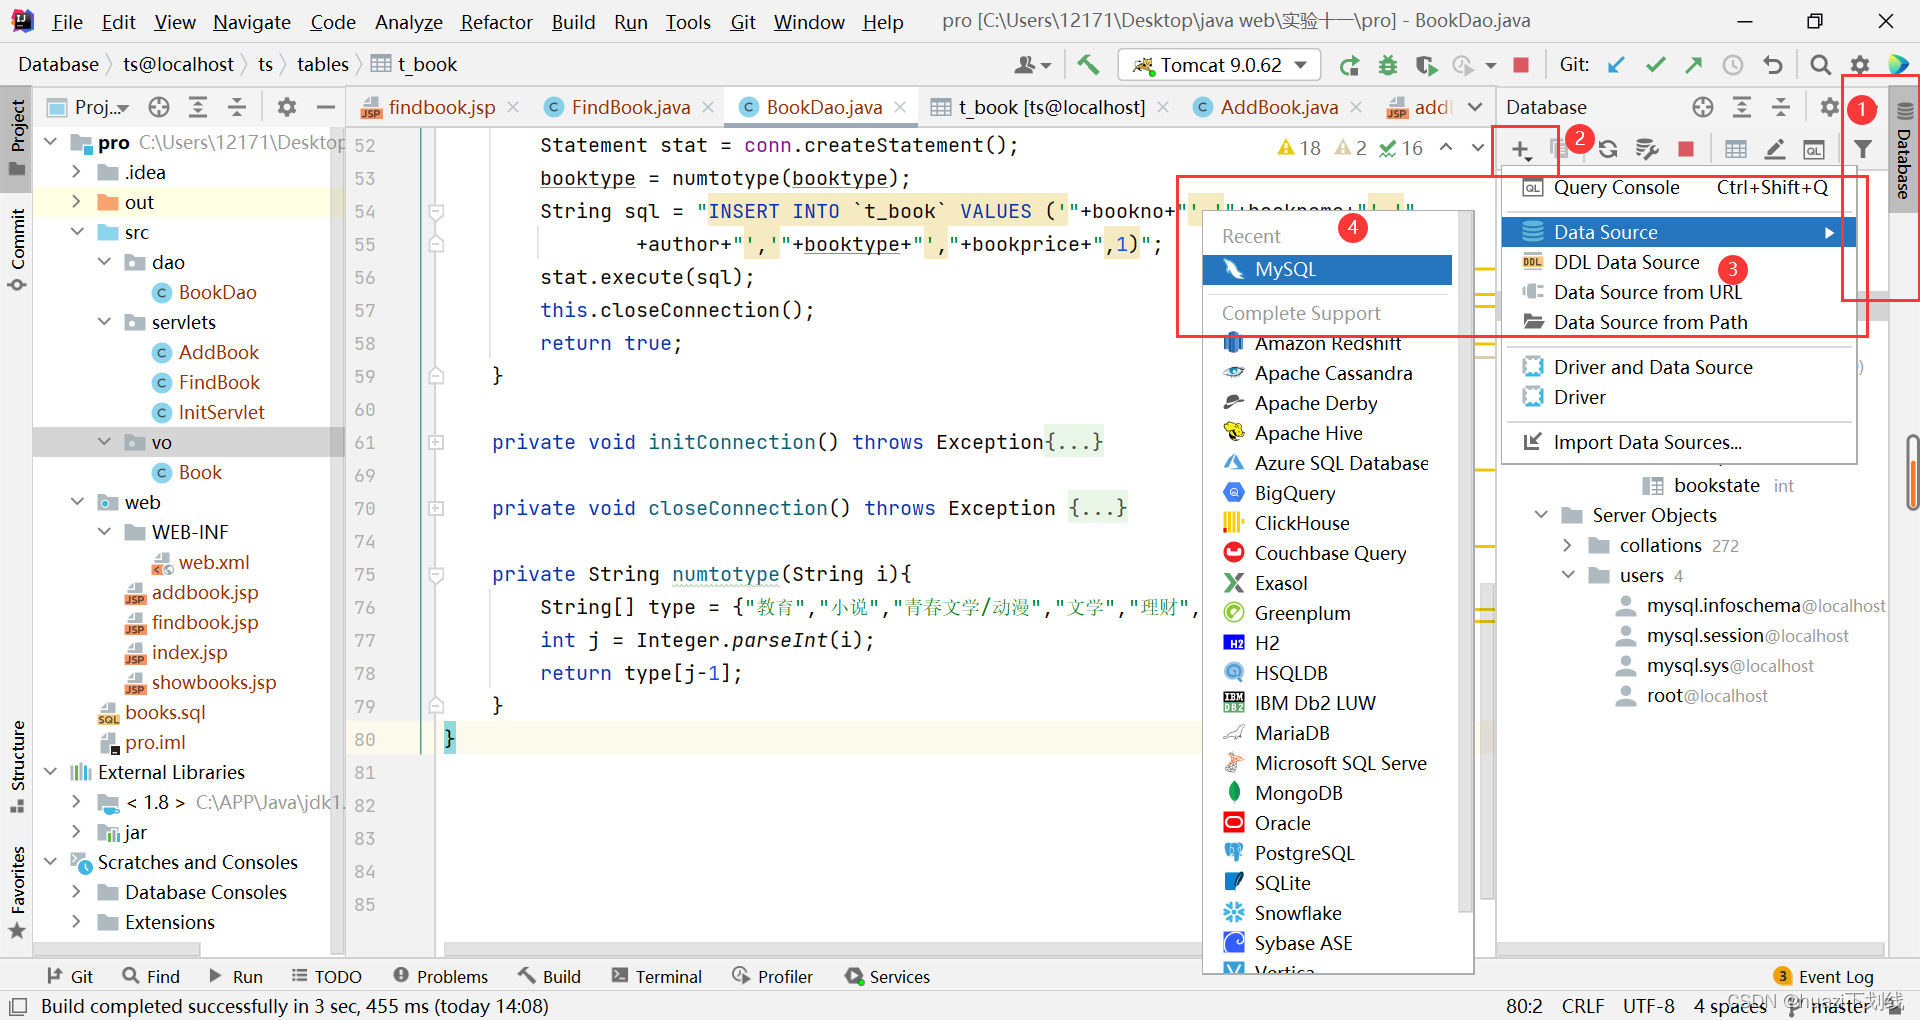1920x1020 pixels.
Task: Expand all in Project panel
Action: pos(198,107)
